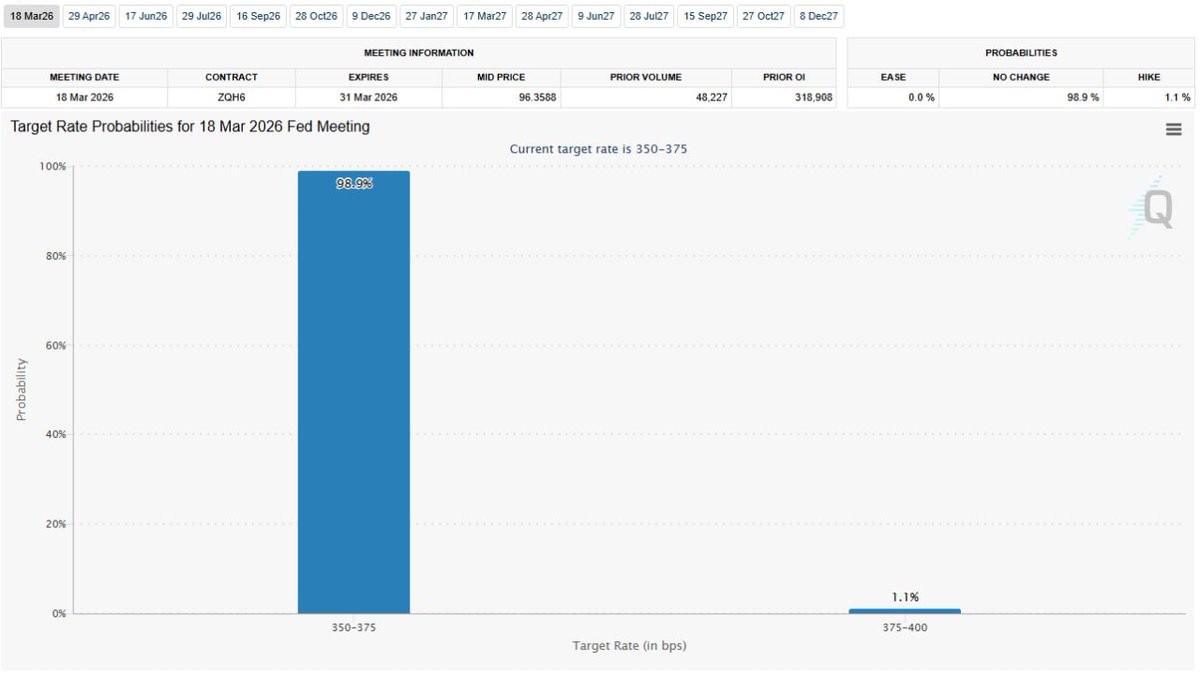Click the 31 Mar 2026 expiry cell

point(369,97)
